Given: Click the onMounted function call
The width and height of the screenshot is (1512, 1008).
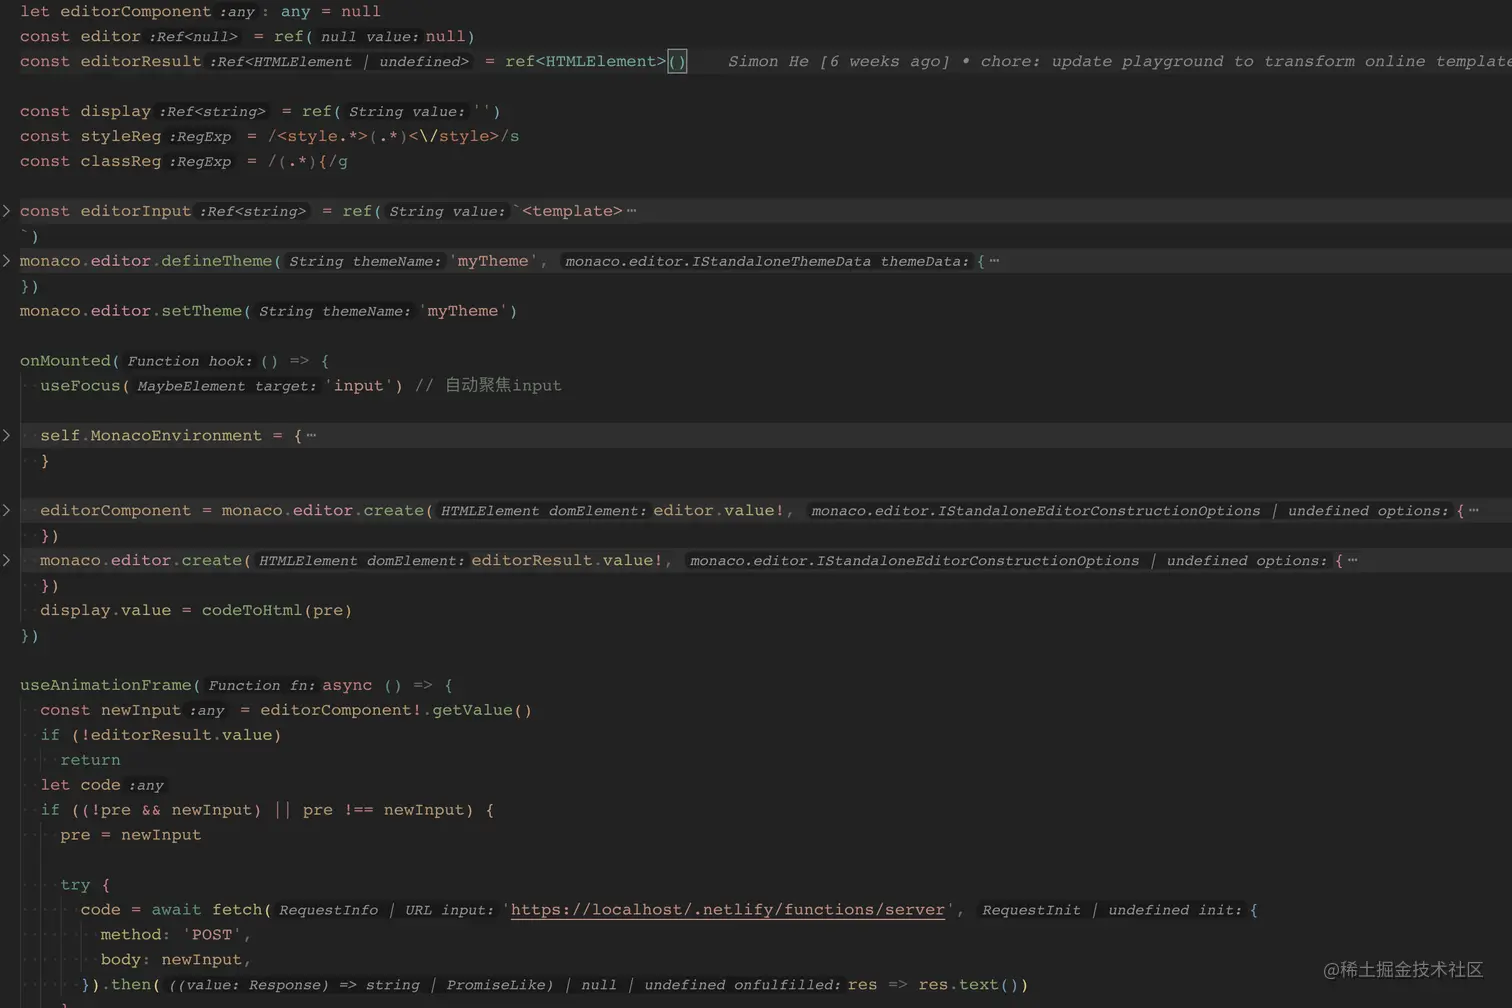Looking at the screenshot, I should pyautogui.click(x=65, y=361).
